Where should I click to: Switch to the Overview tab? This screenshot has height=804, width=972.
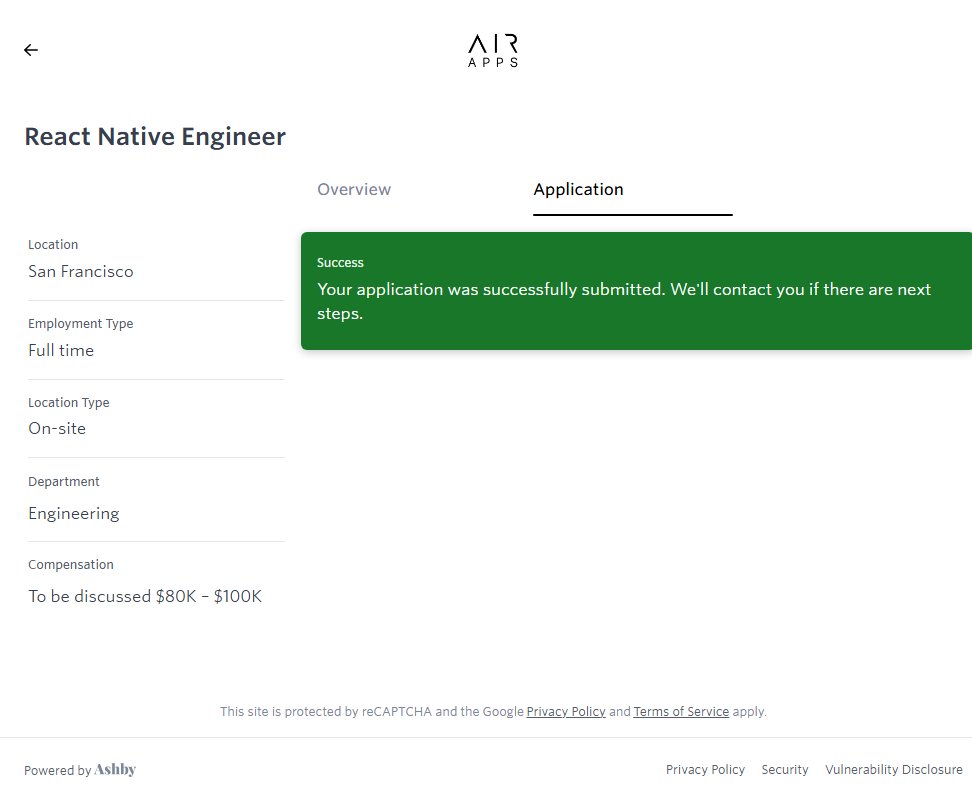[354, 190]
